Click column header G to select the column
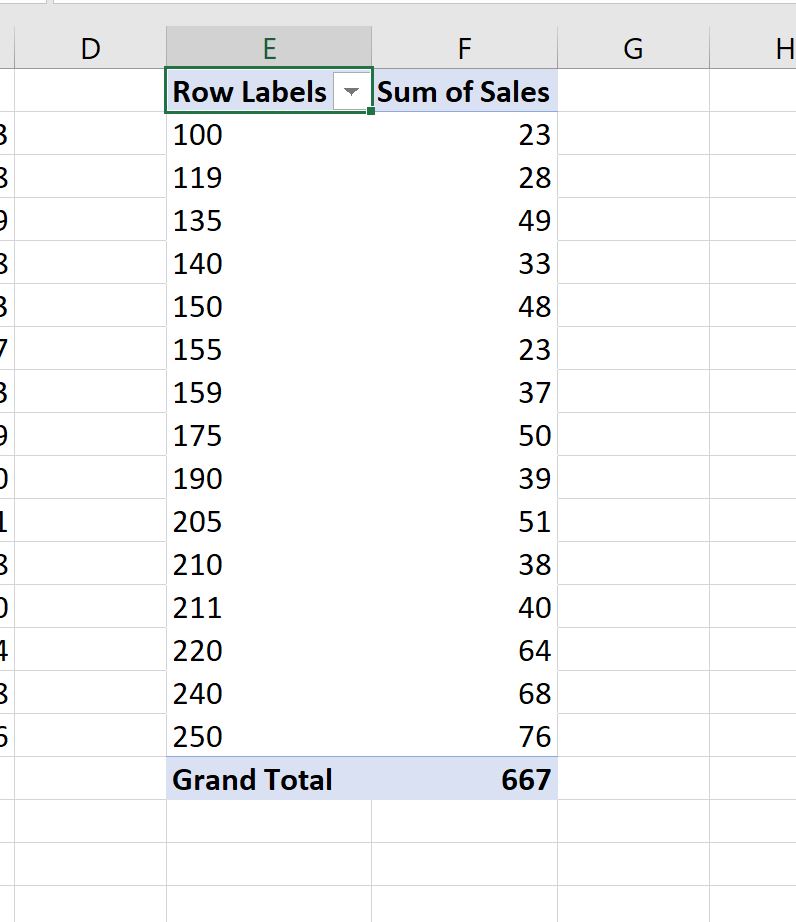Viewport: 796px width, 922px height. (634, 46)
